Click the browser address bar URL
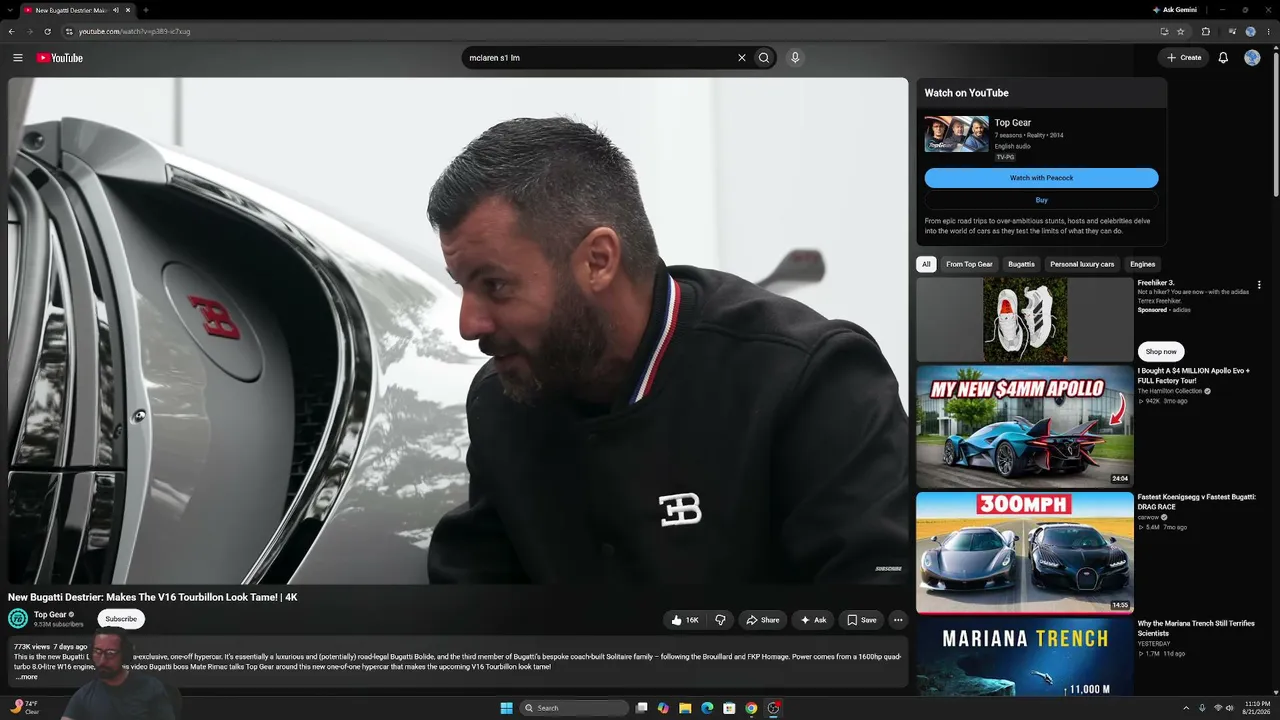 pos(134,31)
